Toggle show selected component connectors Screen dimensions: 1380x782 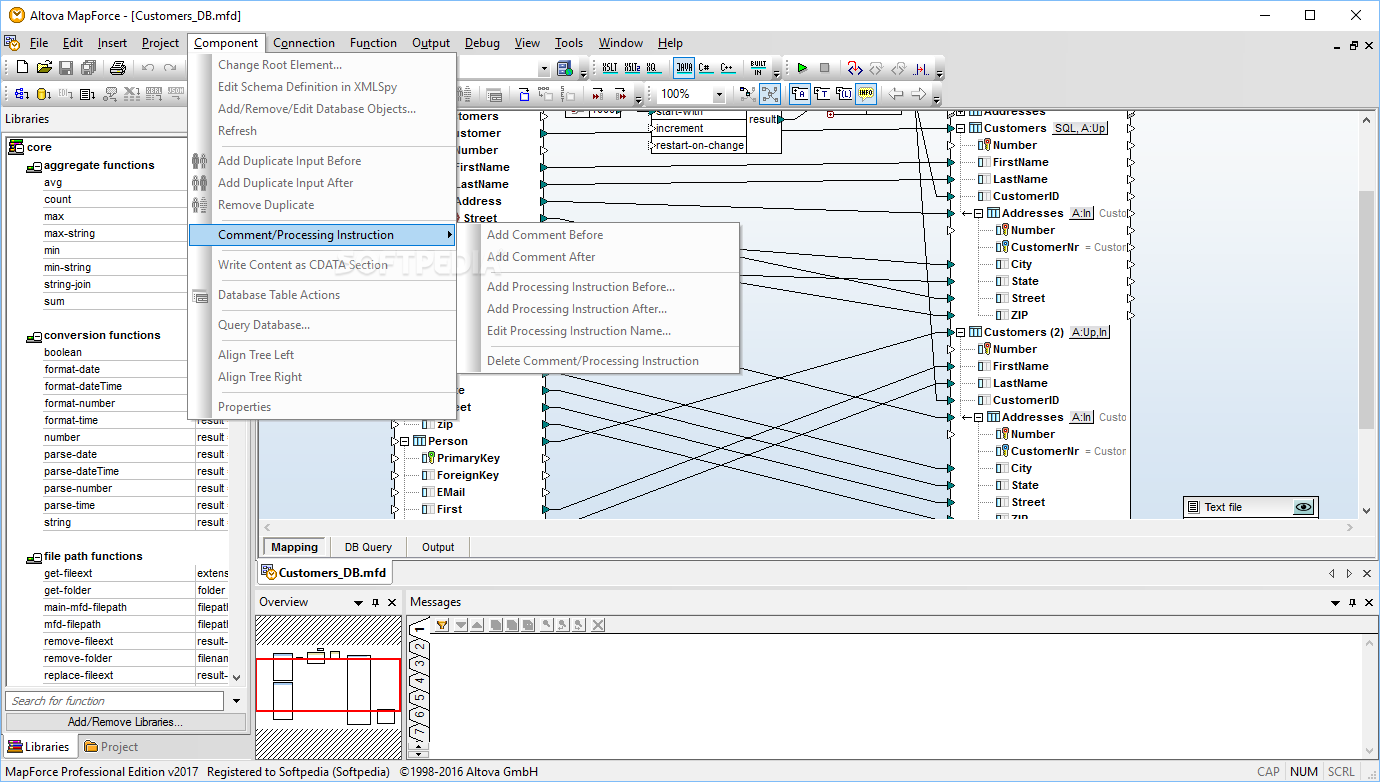click(748, 94)
